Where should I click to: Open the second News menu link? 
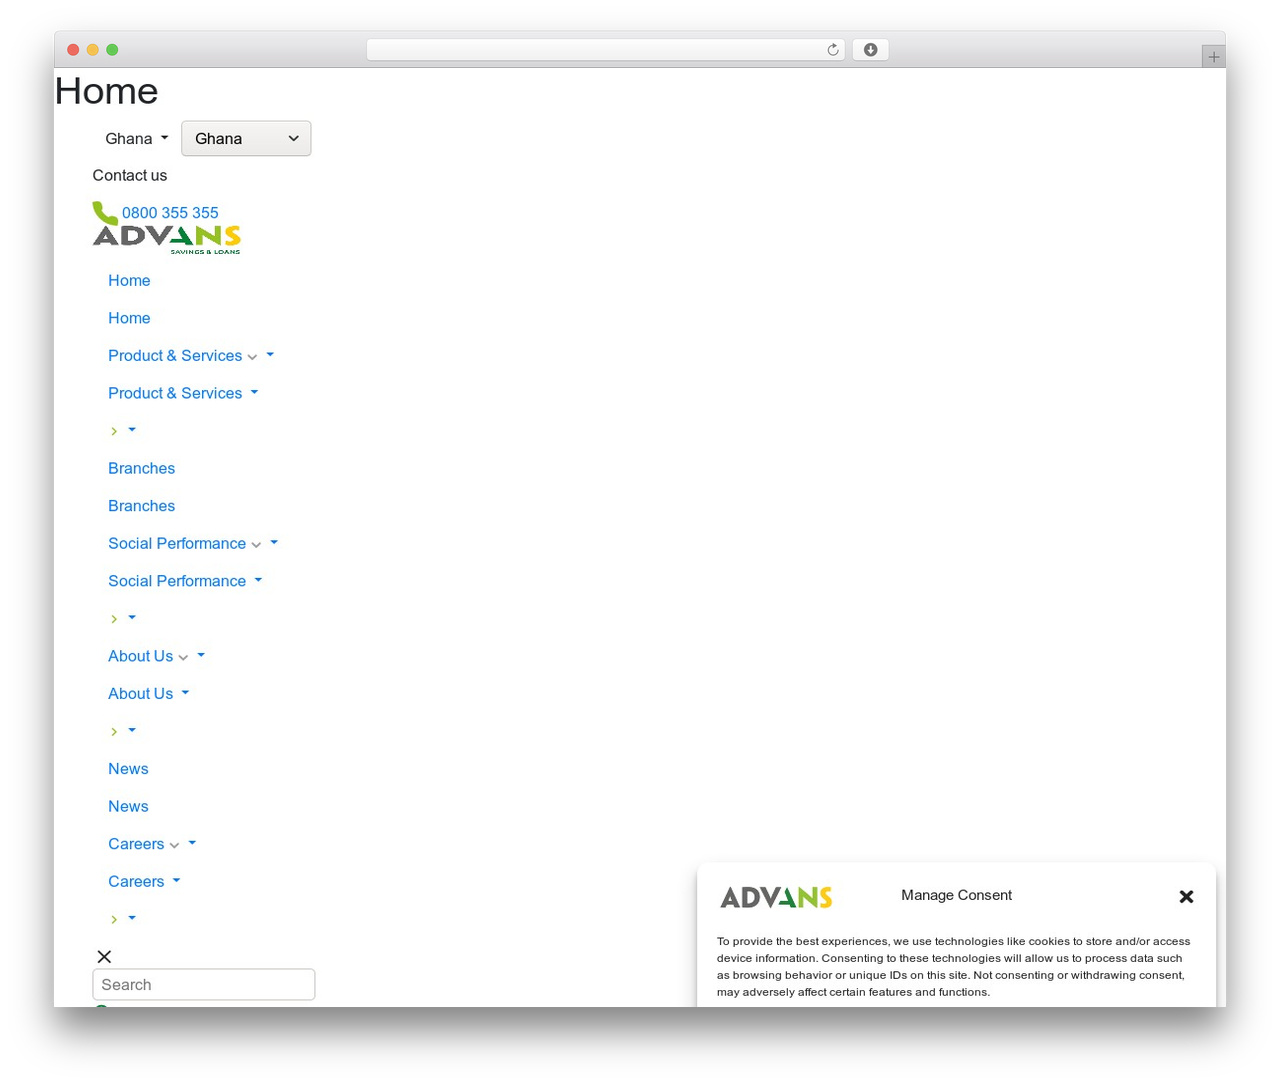pos(128,806)
